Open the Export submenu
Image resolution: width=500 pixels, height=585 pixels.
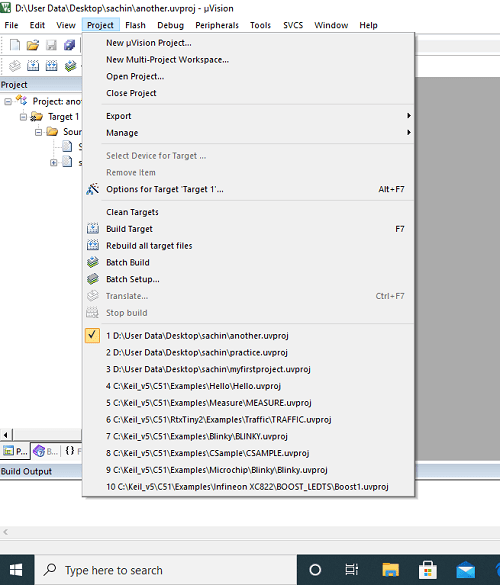[248, 116]
